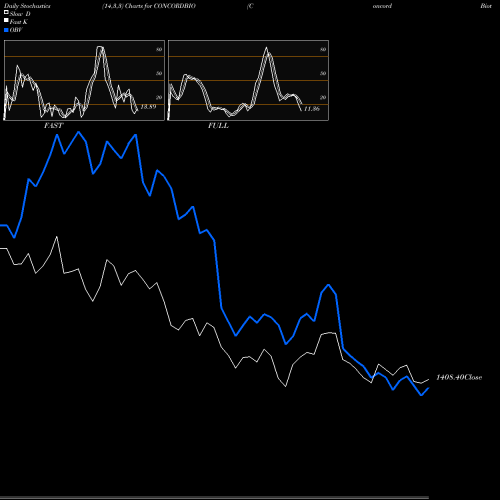500x500 pixels.
Task: Click the 'Charts for CONCORDBIO' heading
Action: pos(160,6)
